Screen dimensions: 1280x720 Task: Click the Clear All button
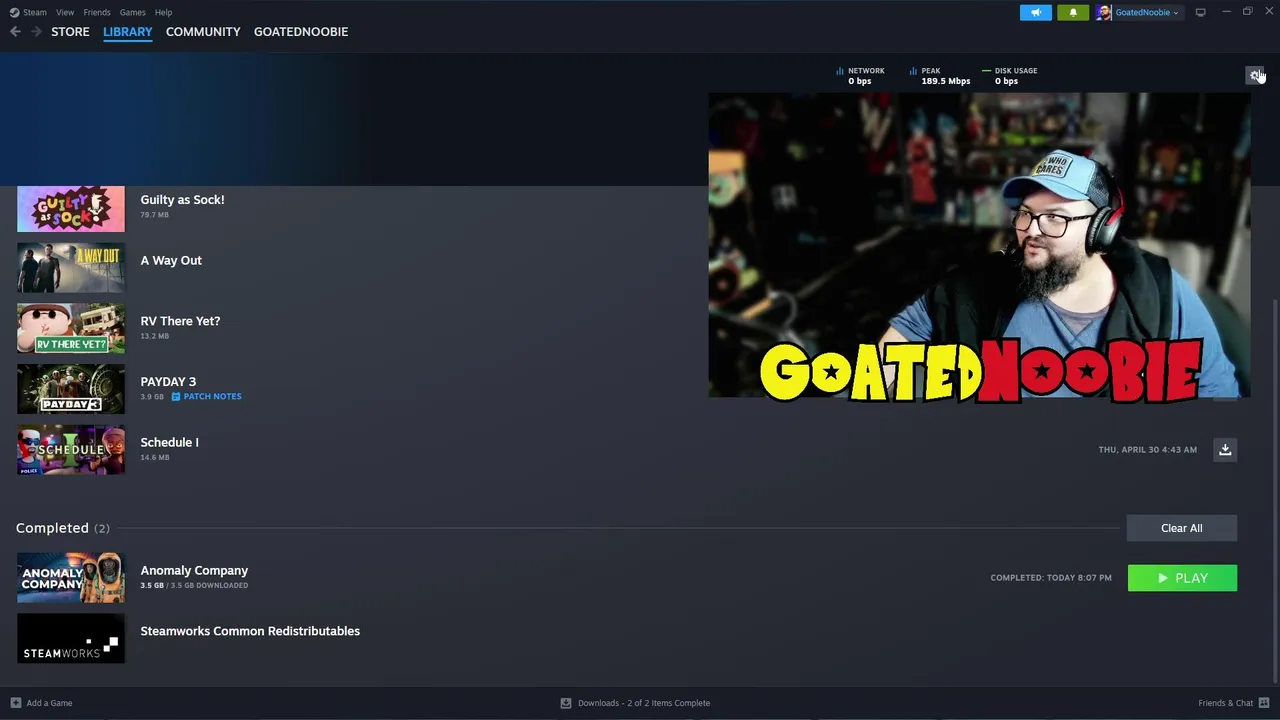(1182, 528)
